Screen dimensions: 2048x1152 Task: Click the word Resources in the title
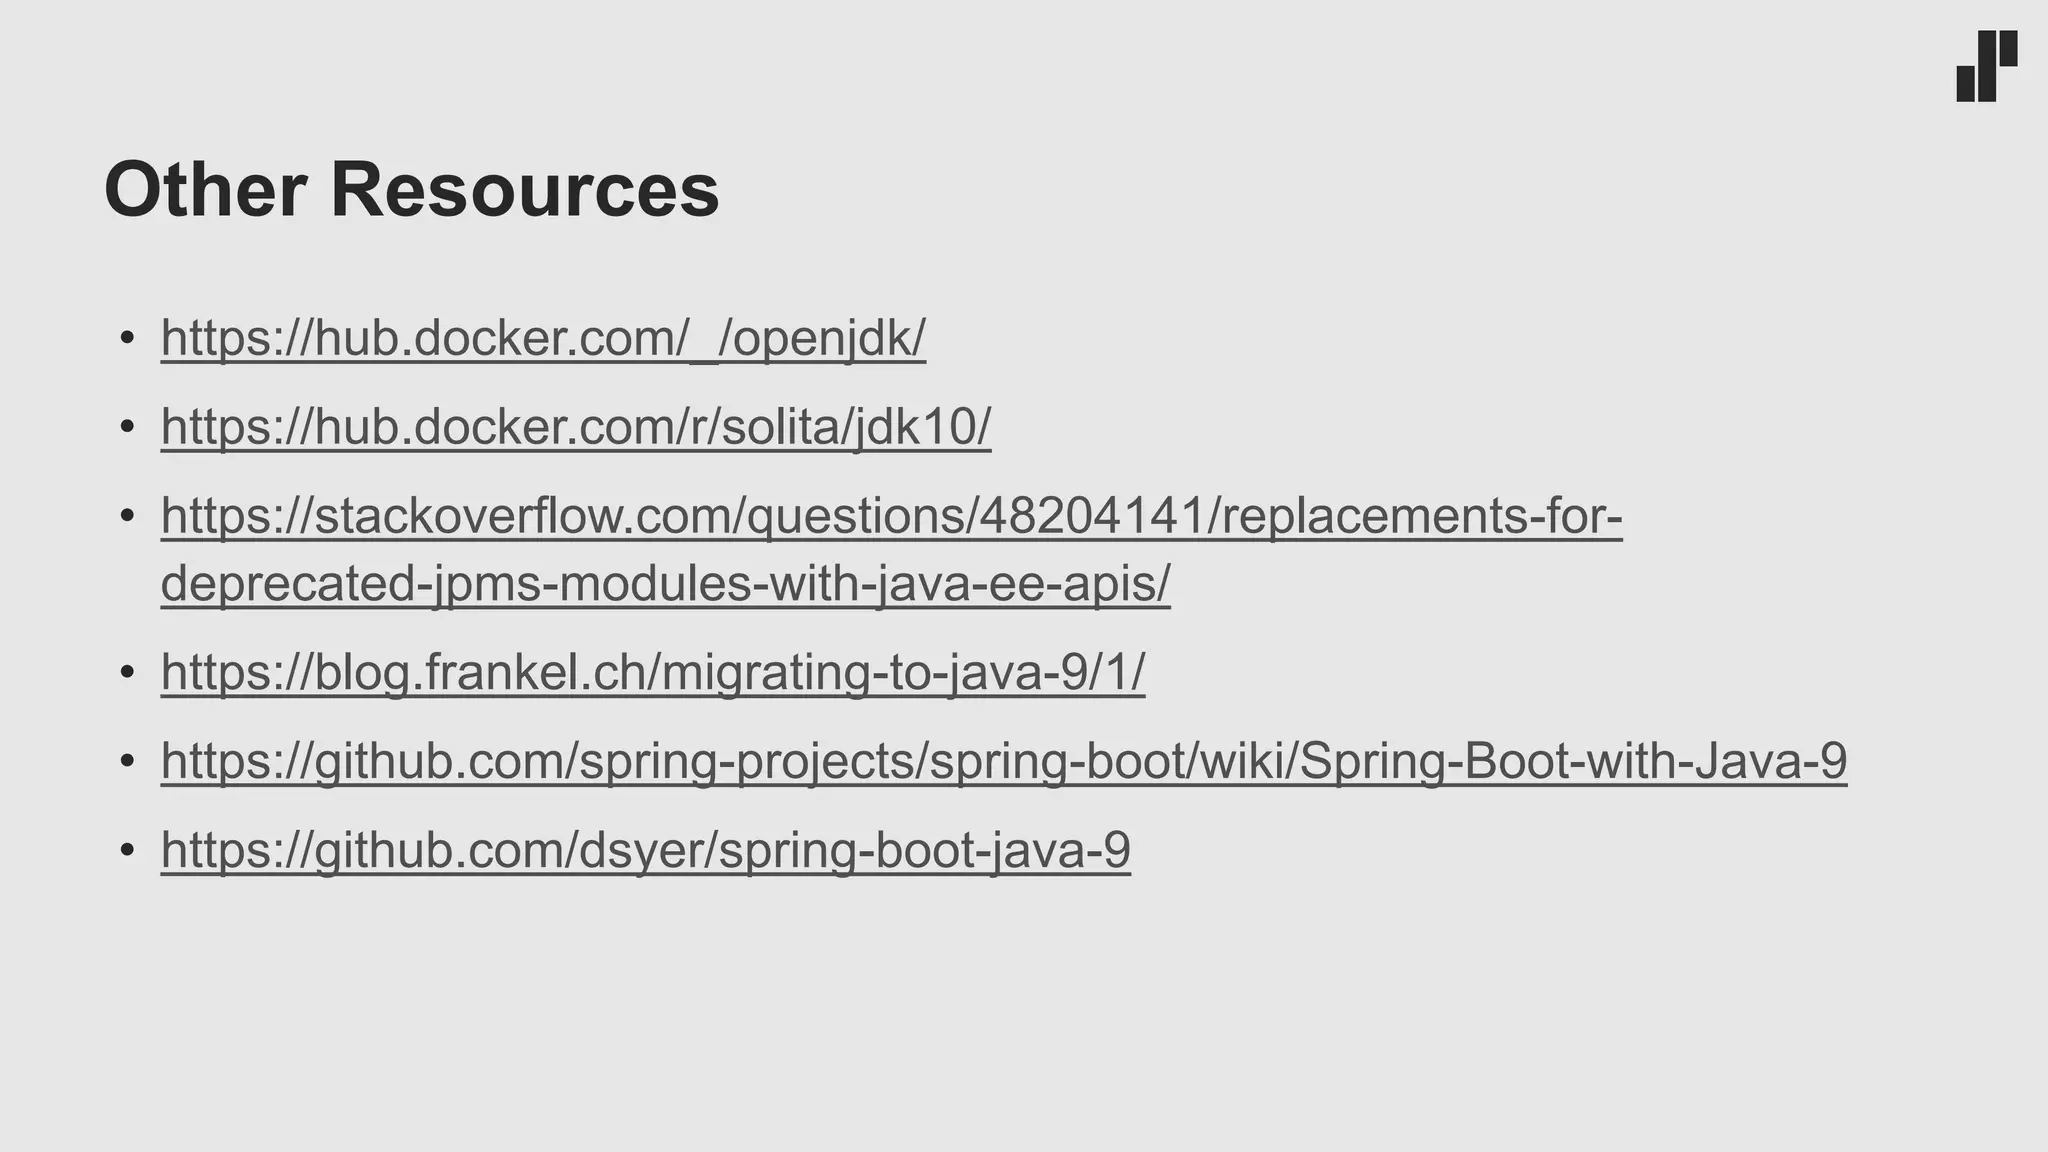525,190
